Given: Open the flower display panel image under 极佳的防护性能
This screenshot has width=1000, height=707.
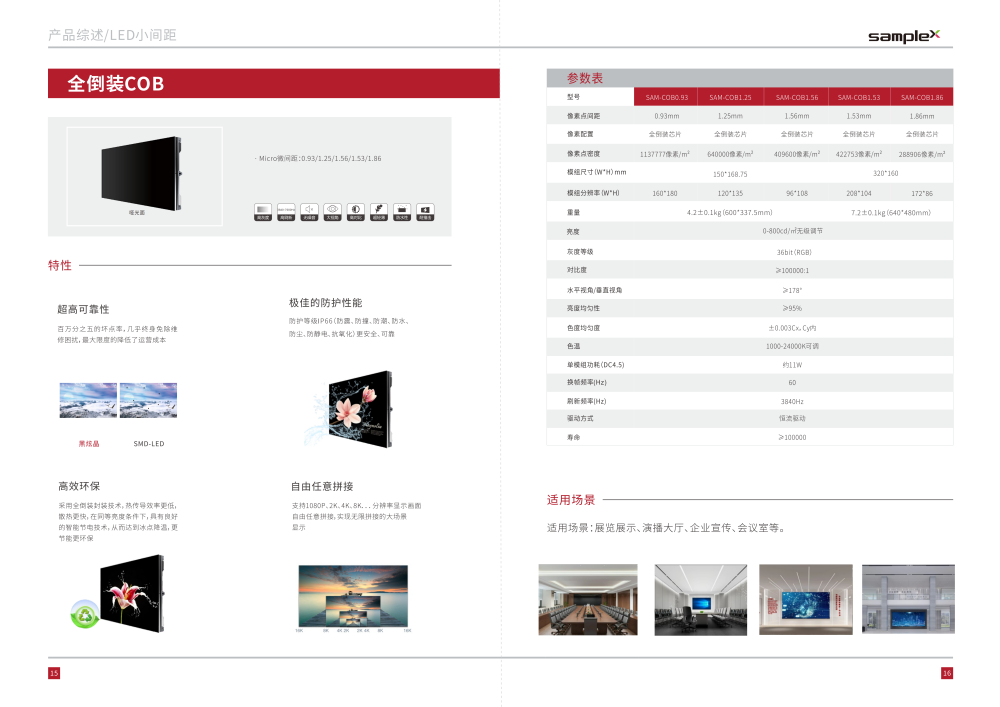Looking at the screenshot, I should [347, 410].
